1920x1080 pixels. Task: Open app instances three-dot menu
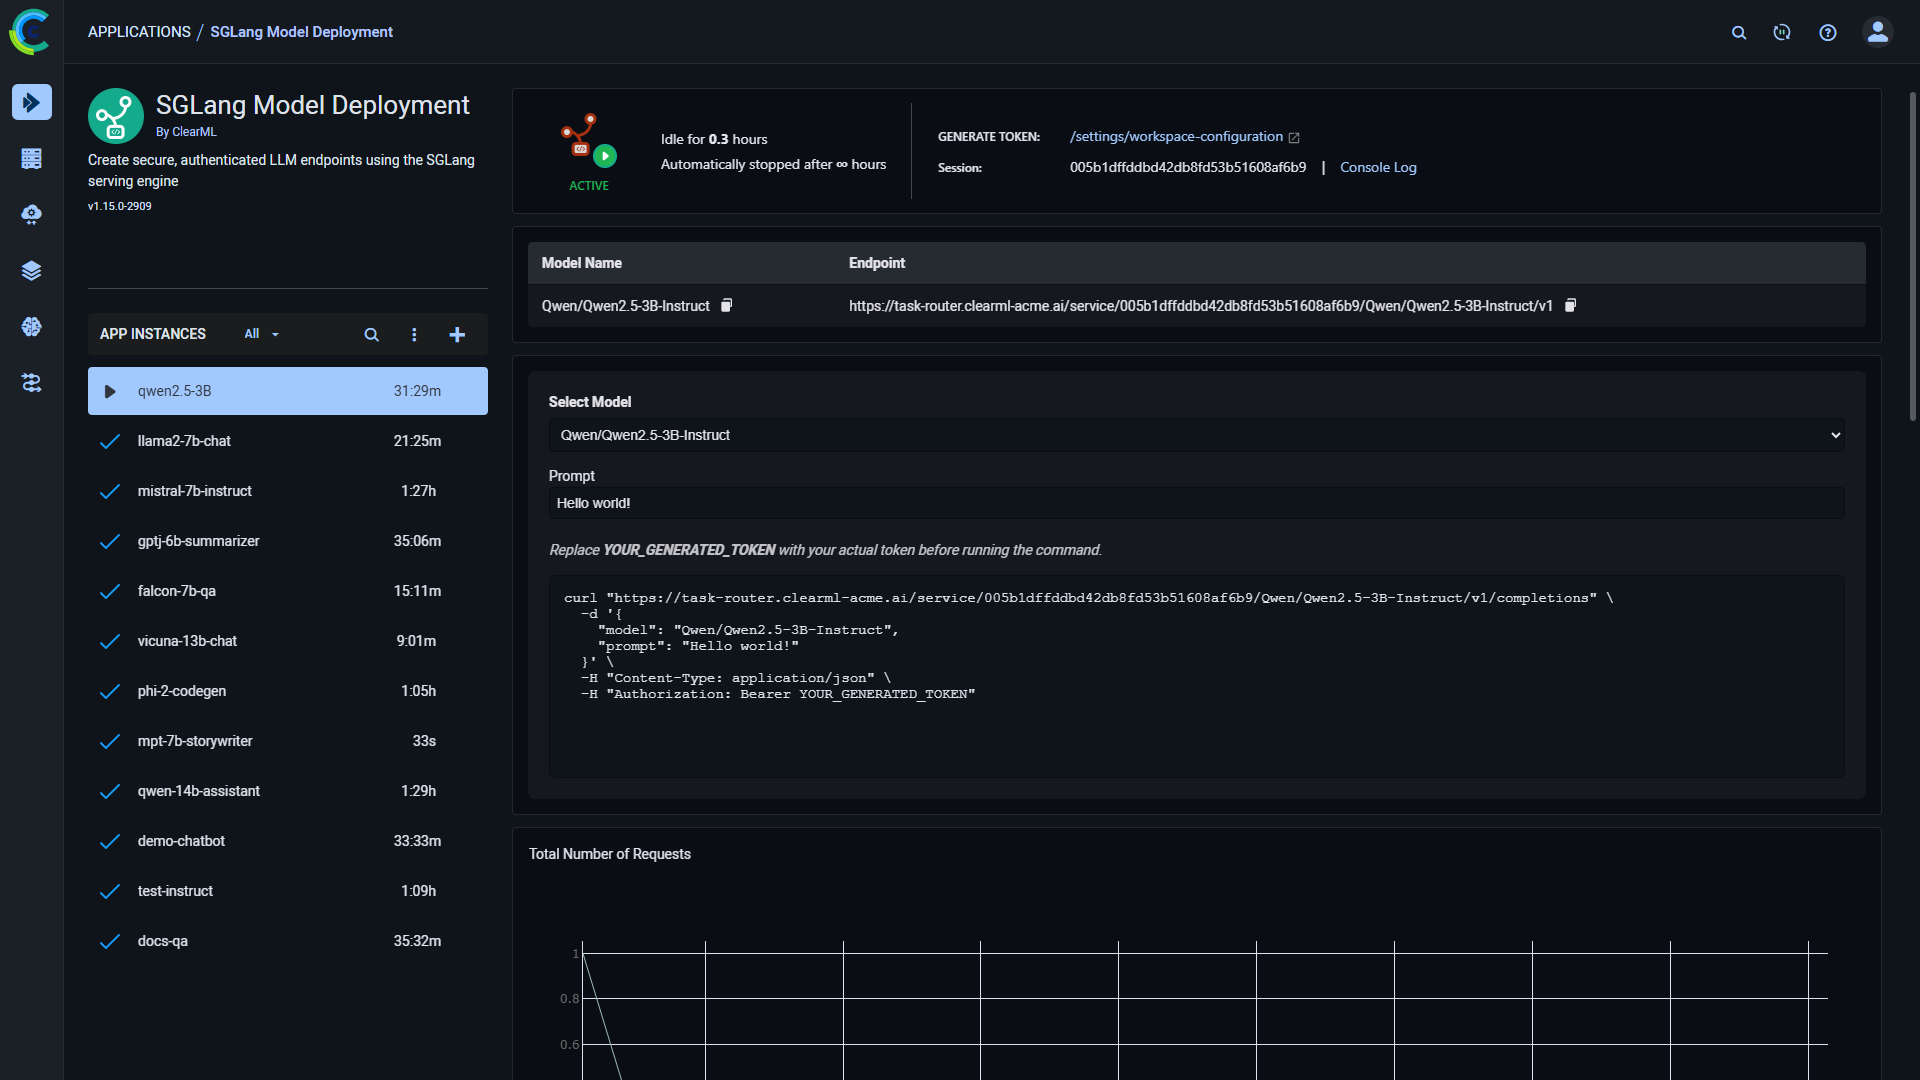pos(414,335)
